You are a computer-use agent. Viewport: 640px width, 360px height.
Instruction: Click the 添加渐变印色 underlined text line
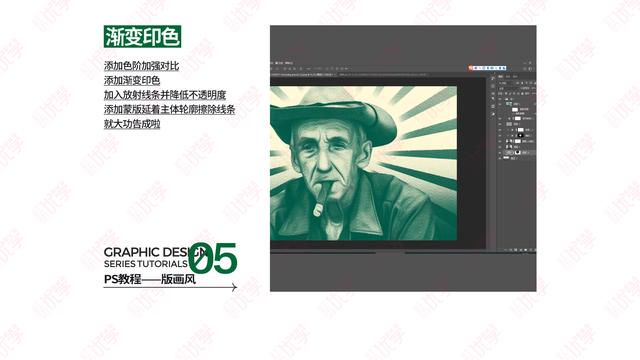point(132,80)
